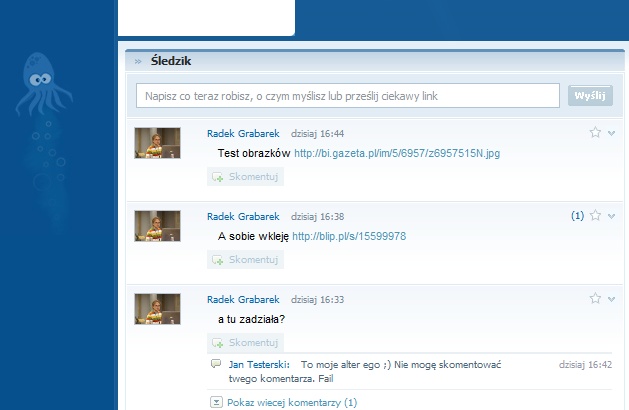Star the 16:33 a tu zadziała post

point(595,298)
